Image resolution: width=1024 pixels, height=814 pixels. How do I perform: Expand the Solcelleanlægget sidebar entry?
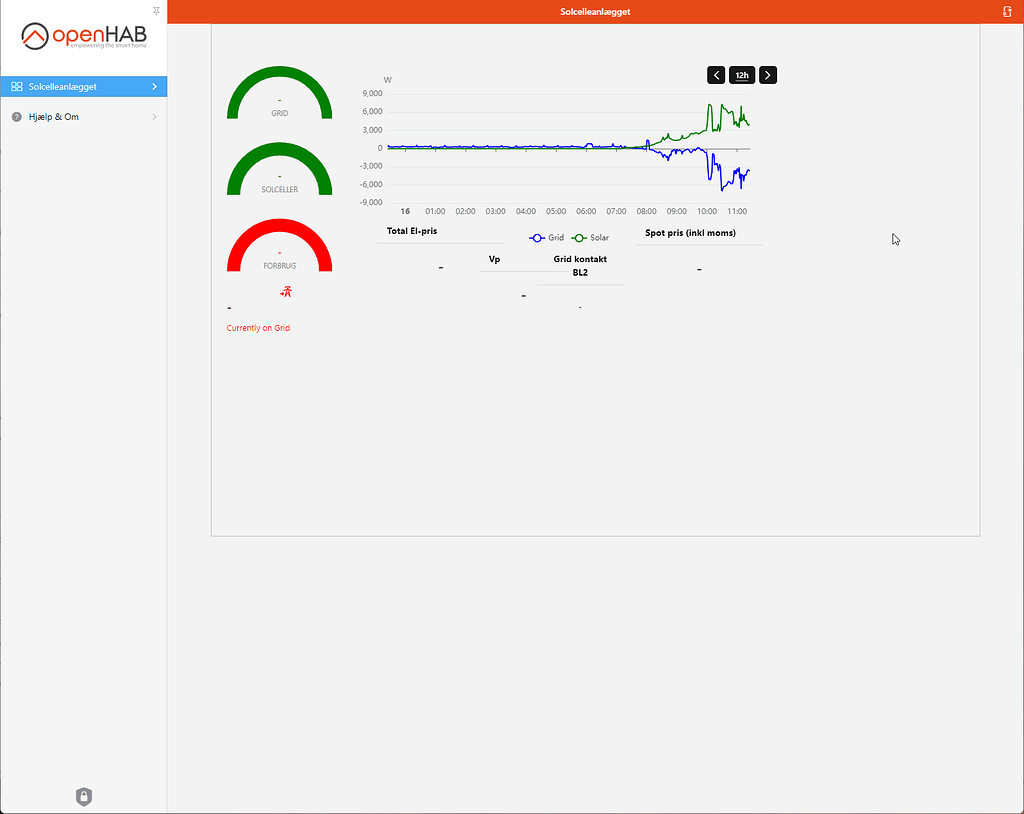[x=156, y=87]
